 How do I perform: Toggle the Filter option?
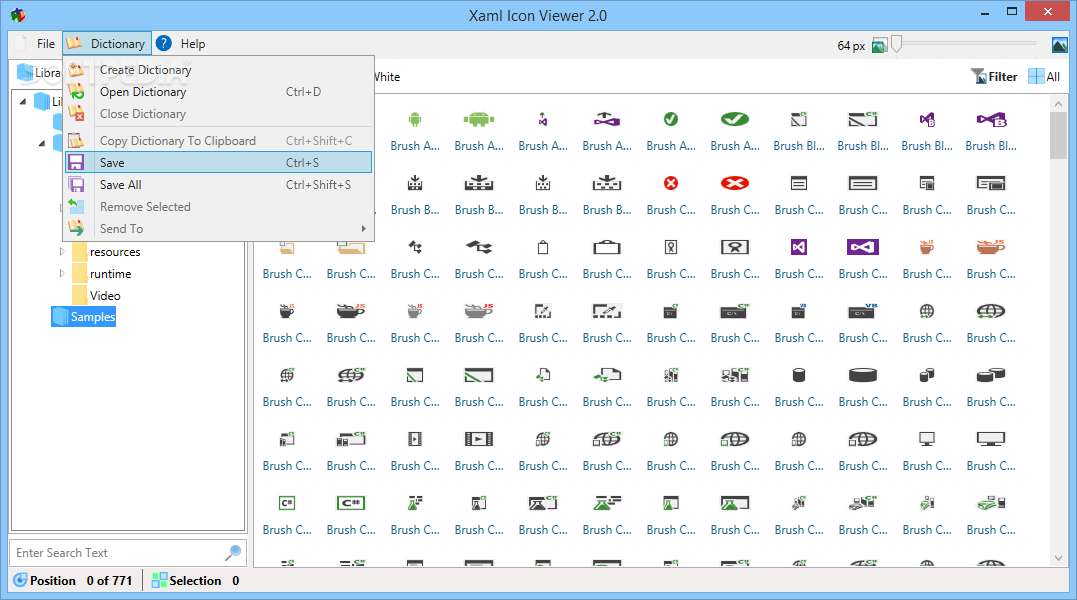click(994, 77)
